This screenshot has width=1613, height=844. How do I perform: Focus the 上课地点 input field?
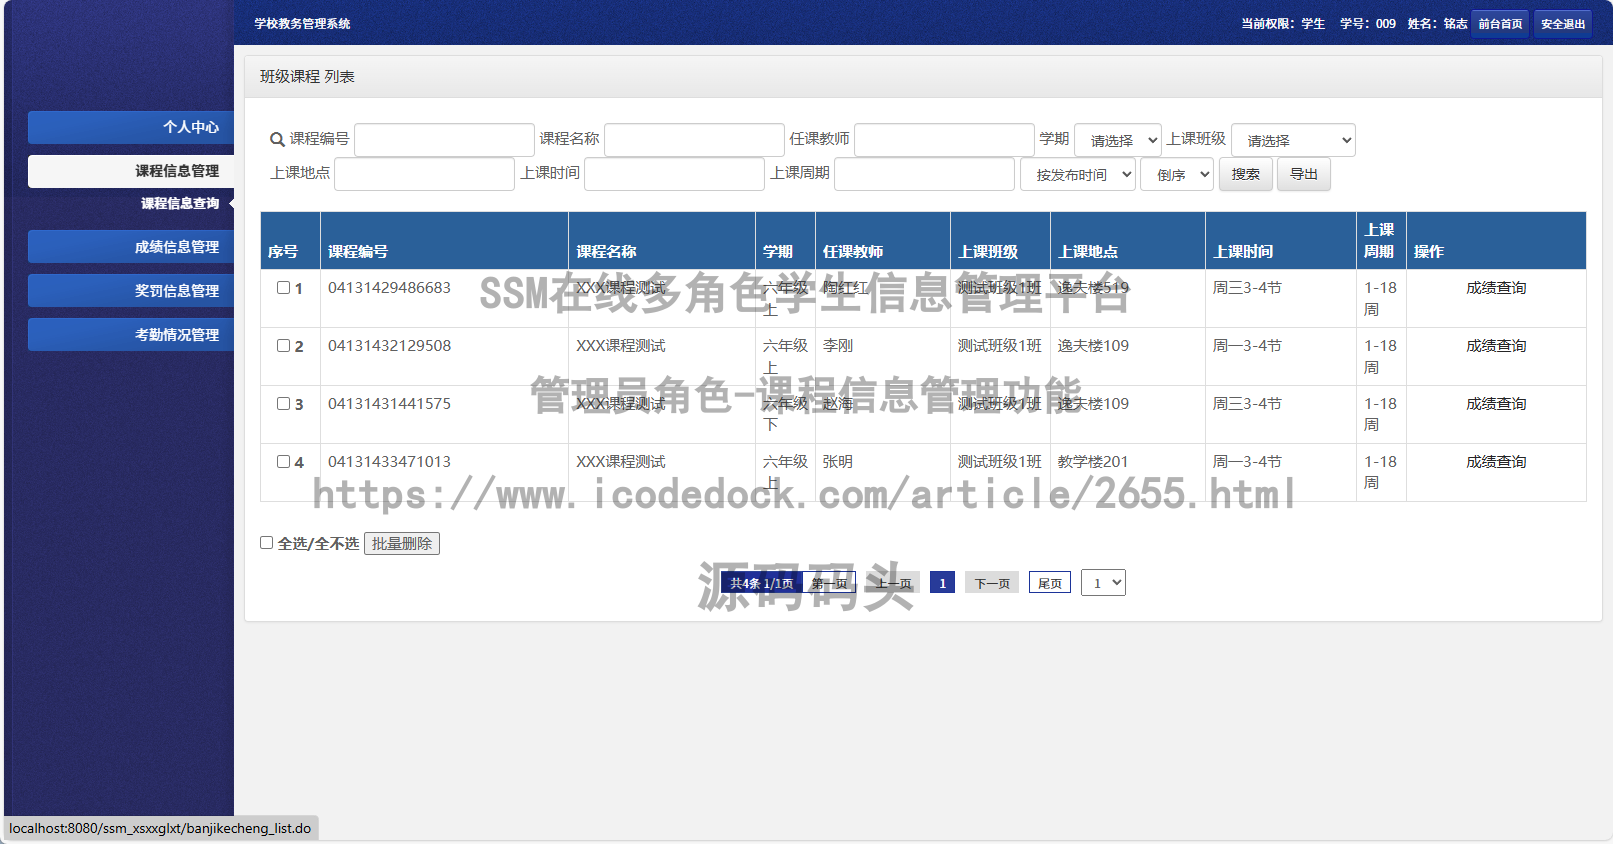[424, 174]
